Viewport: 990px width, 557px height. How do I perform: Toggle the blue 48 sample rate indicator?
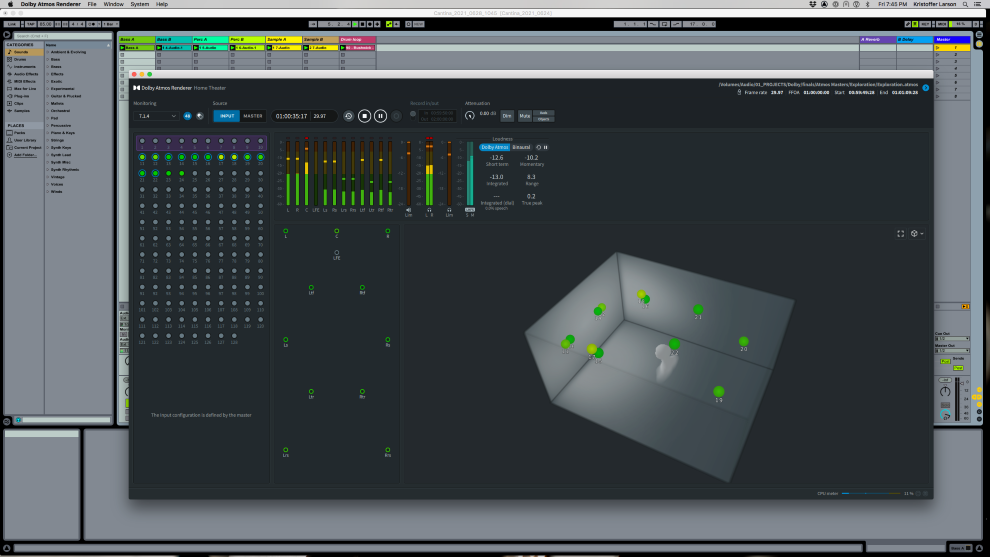tap(188, 116)
